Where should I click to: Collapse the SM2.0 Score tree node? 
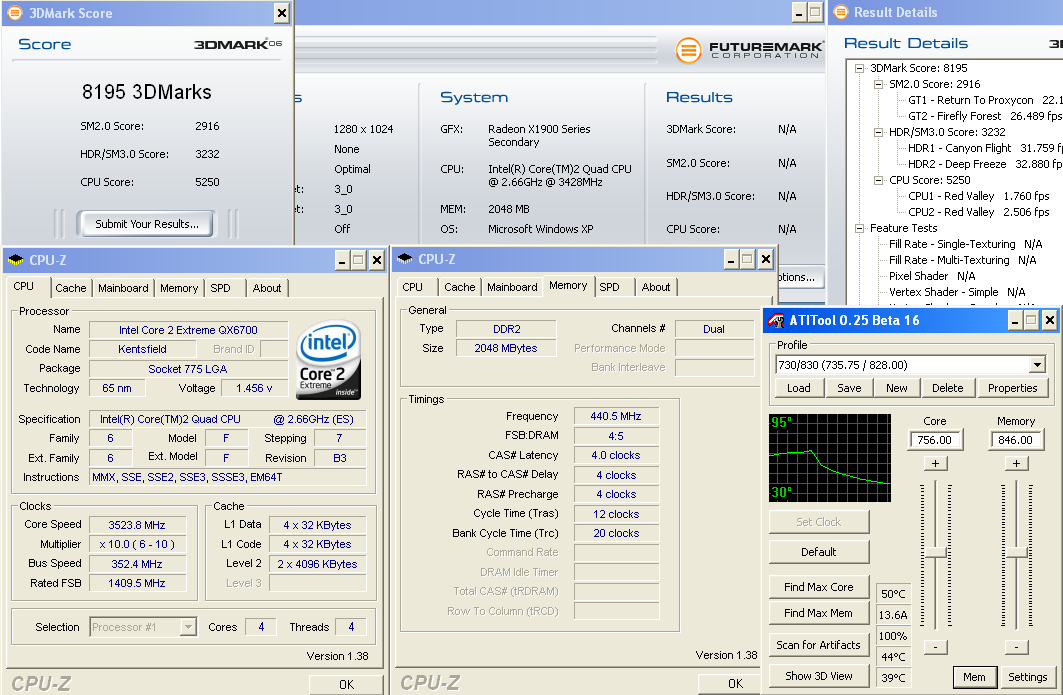tap(879, 84)
